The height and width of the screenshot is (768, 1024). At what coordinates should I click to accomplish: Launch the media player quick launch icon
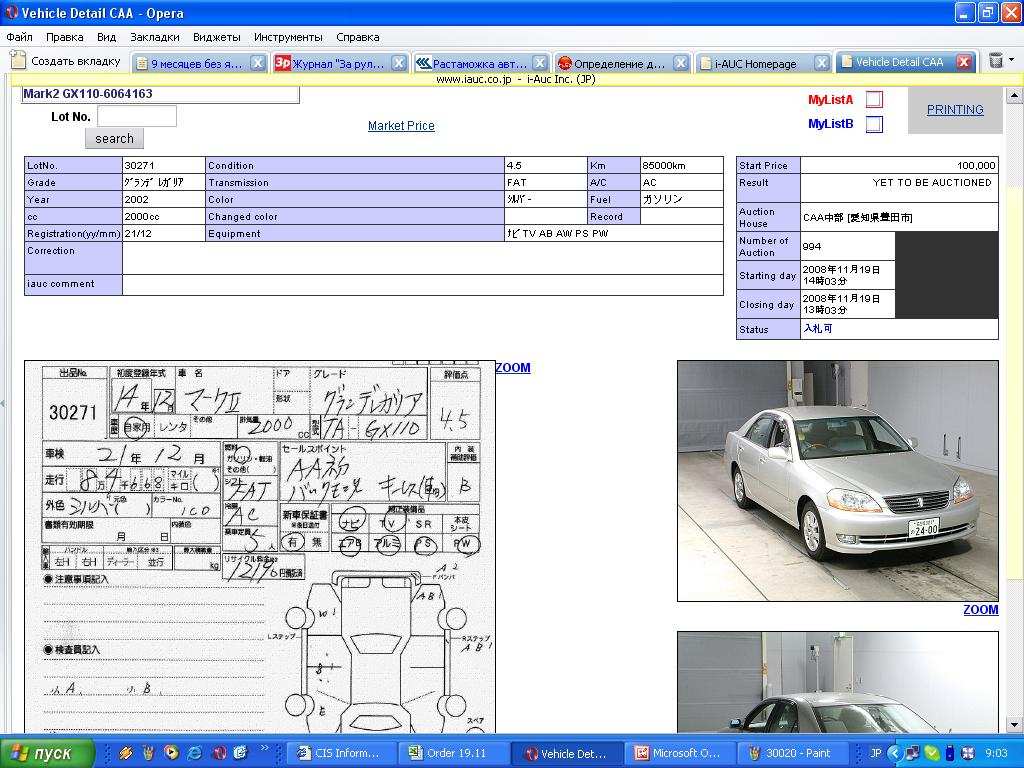coord(171,753)
